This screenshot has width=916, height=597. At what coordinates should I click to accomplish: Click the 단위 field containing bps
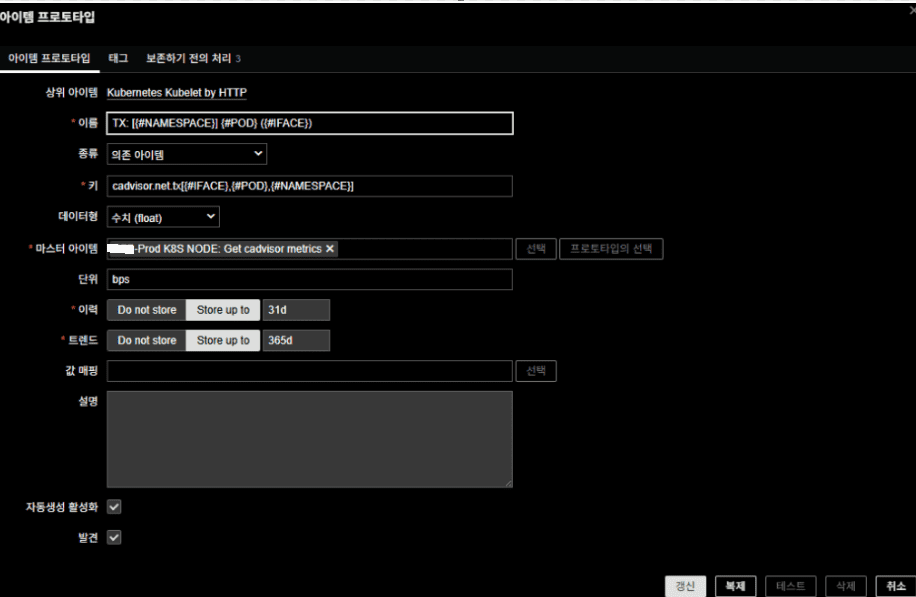[x=310, y=280]
